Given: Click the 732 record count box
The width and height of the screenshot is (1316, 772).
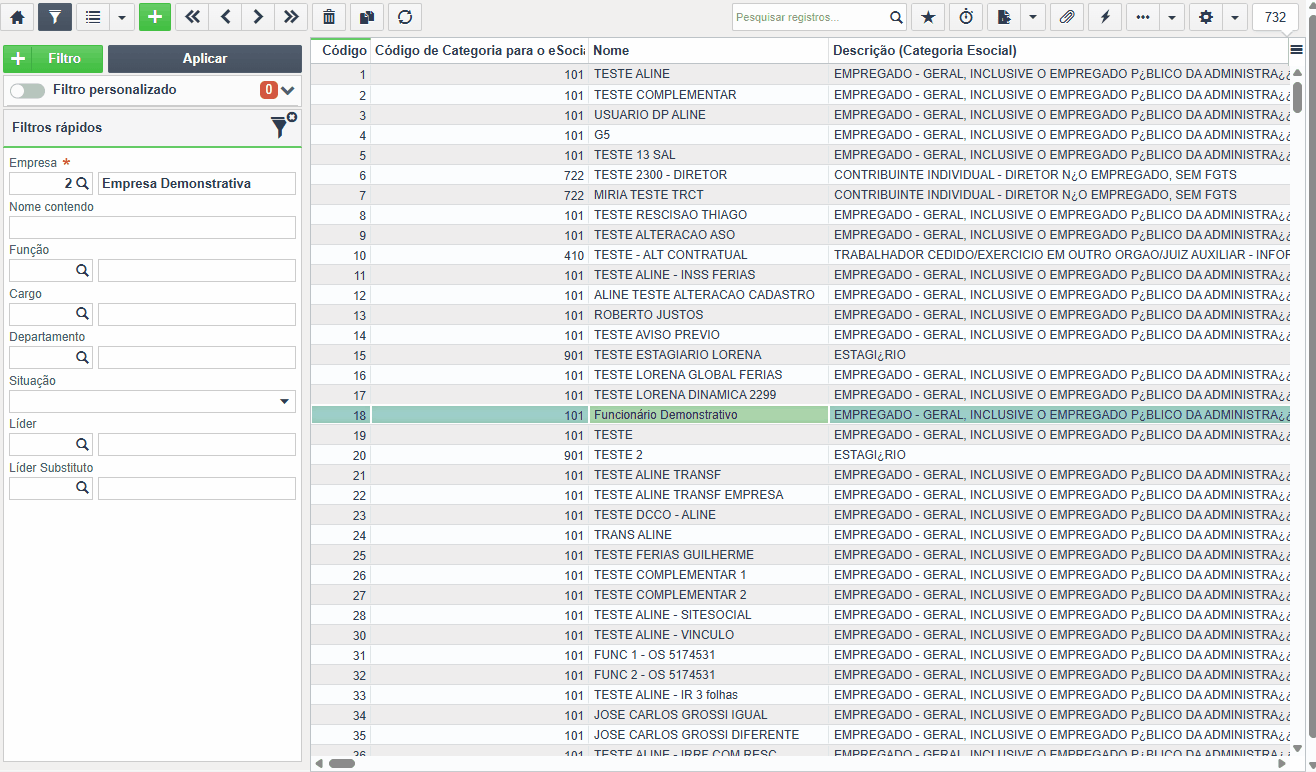Looking at the screenshot, I should click(1275, 17).
